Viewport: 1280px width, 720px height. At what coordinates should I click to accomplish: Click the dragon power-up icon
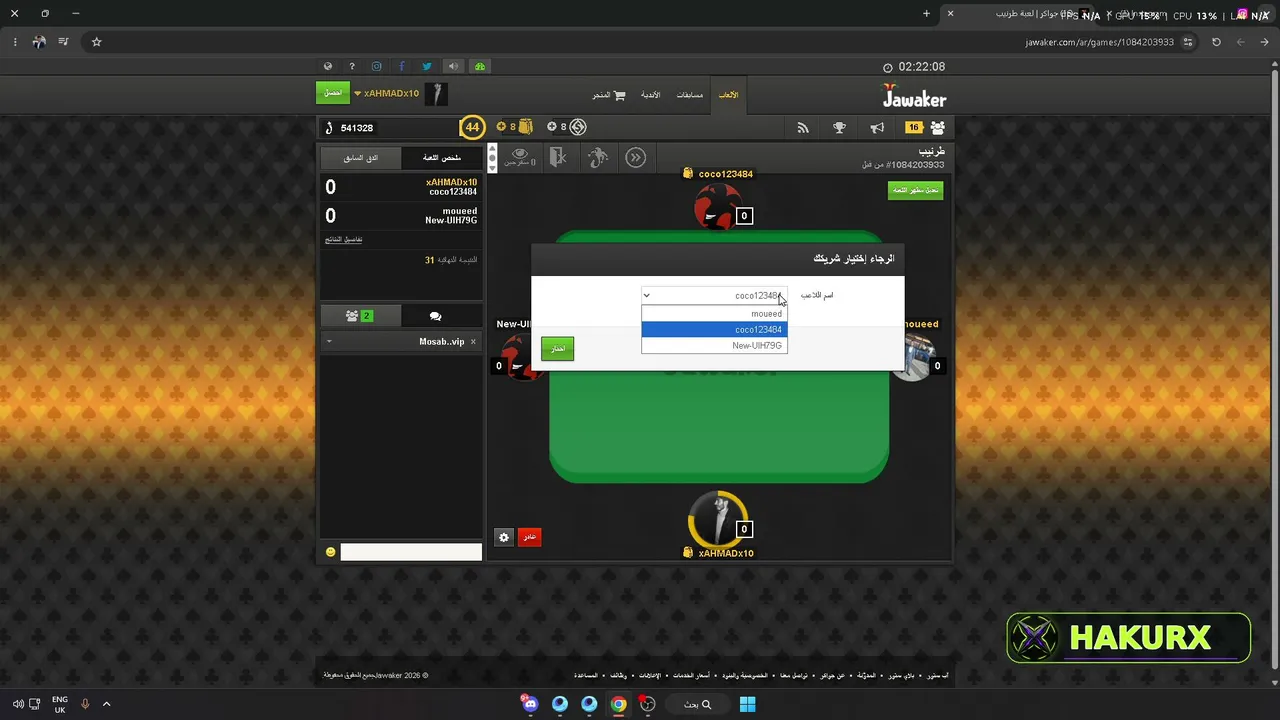click(x=598, y=157)
